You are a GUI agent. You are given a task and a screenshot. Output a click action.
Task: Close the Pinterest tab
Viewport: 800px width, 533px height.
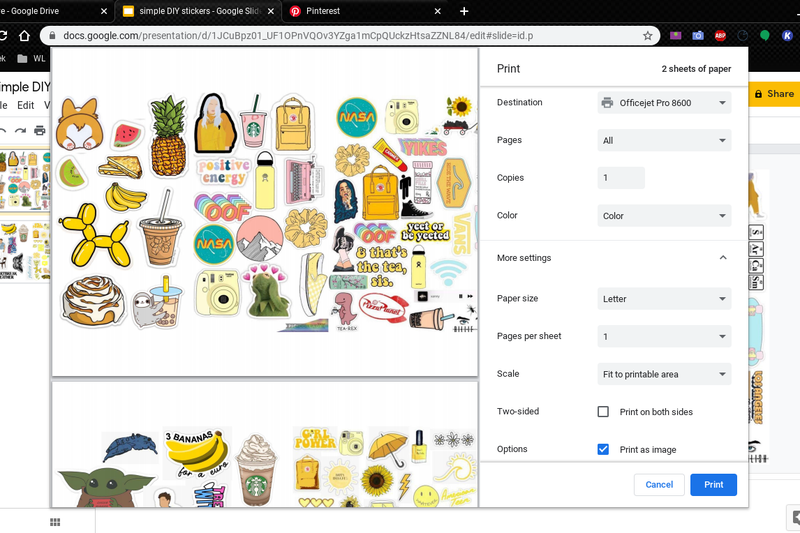437,11
